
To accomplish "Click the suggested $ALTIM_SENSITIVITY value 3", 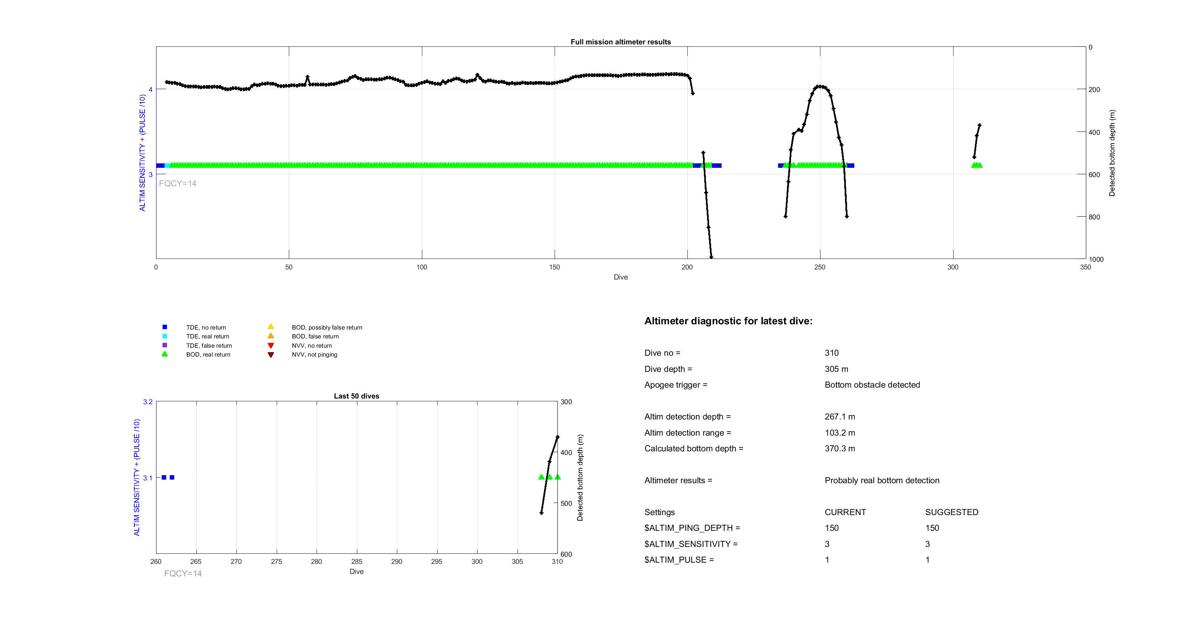I will point(928,545).
